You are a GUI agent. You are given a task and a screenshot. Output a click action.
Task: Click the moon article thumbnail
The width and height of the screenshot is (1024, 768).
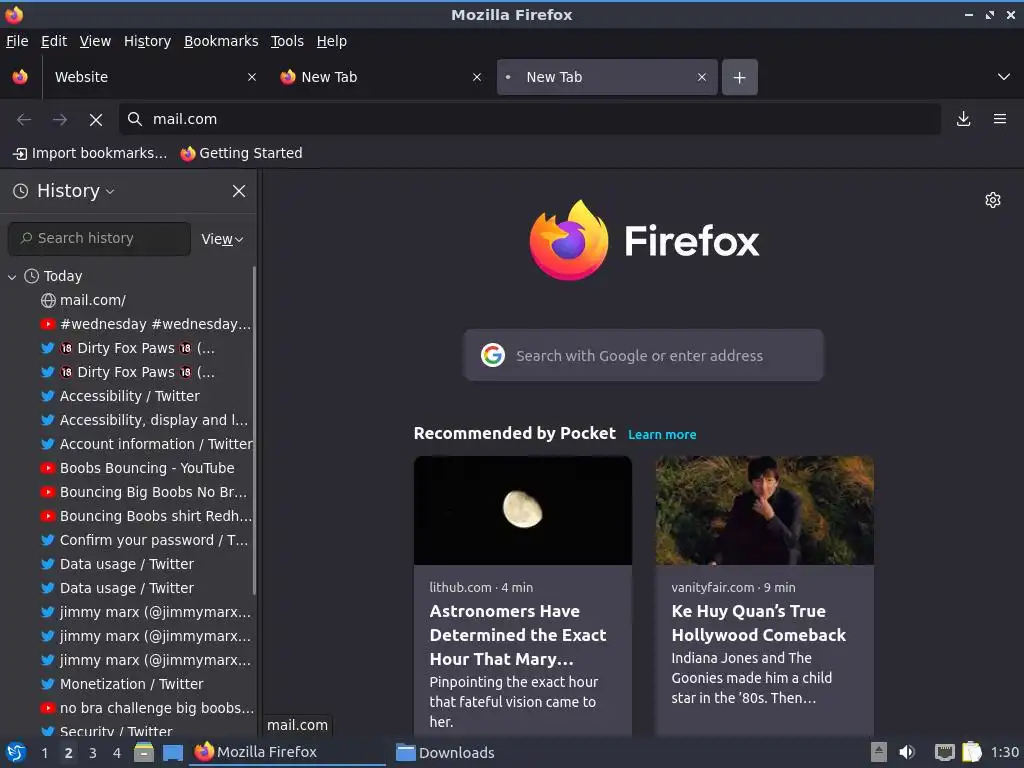click(x=522, y=510)
